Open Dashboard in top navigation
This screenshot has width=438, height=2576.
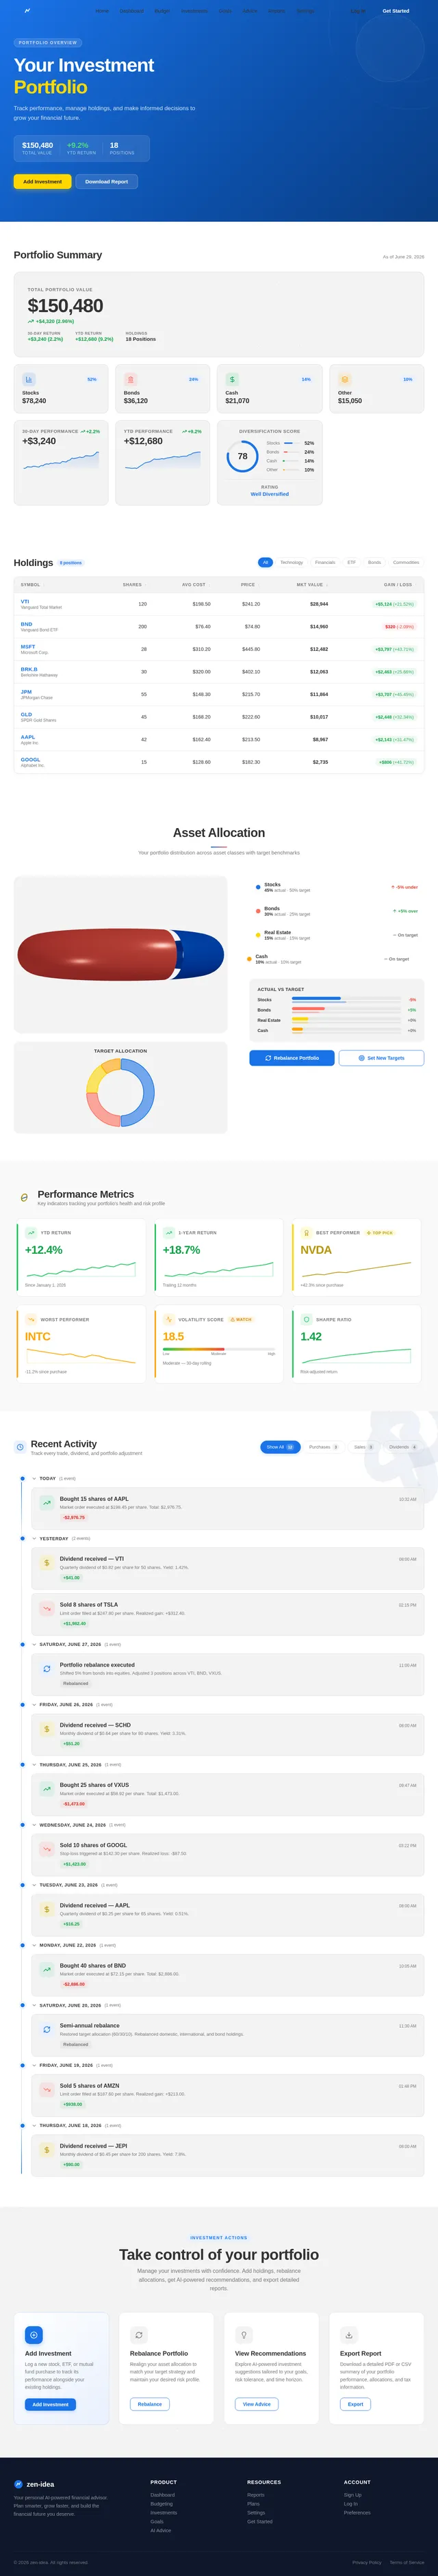[131, 11]
